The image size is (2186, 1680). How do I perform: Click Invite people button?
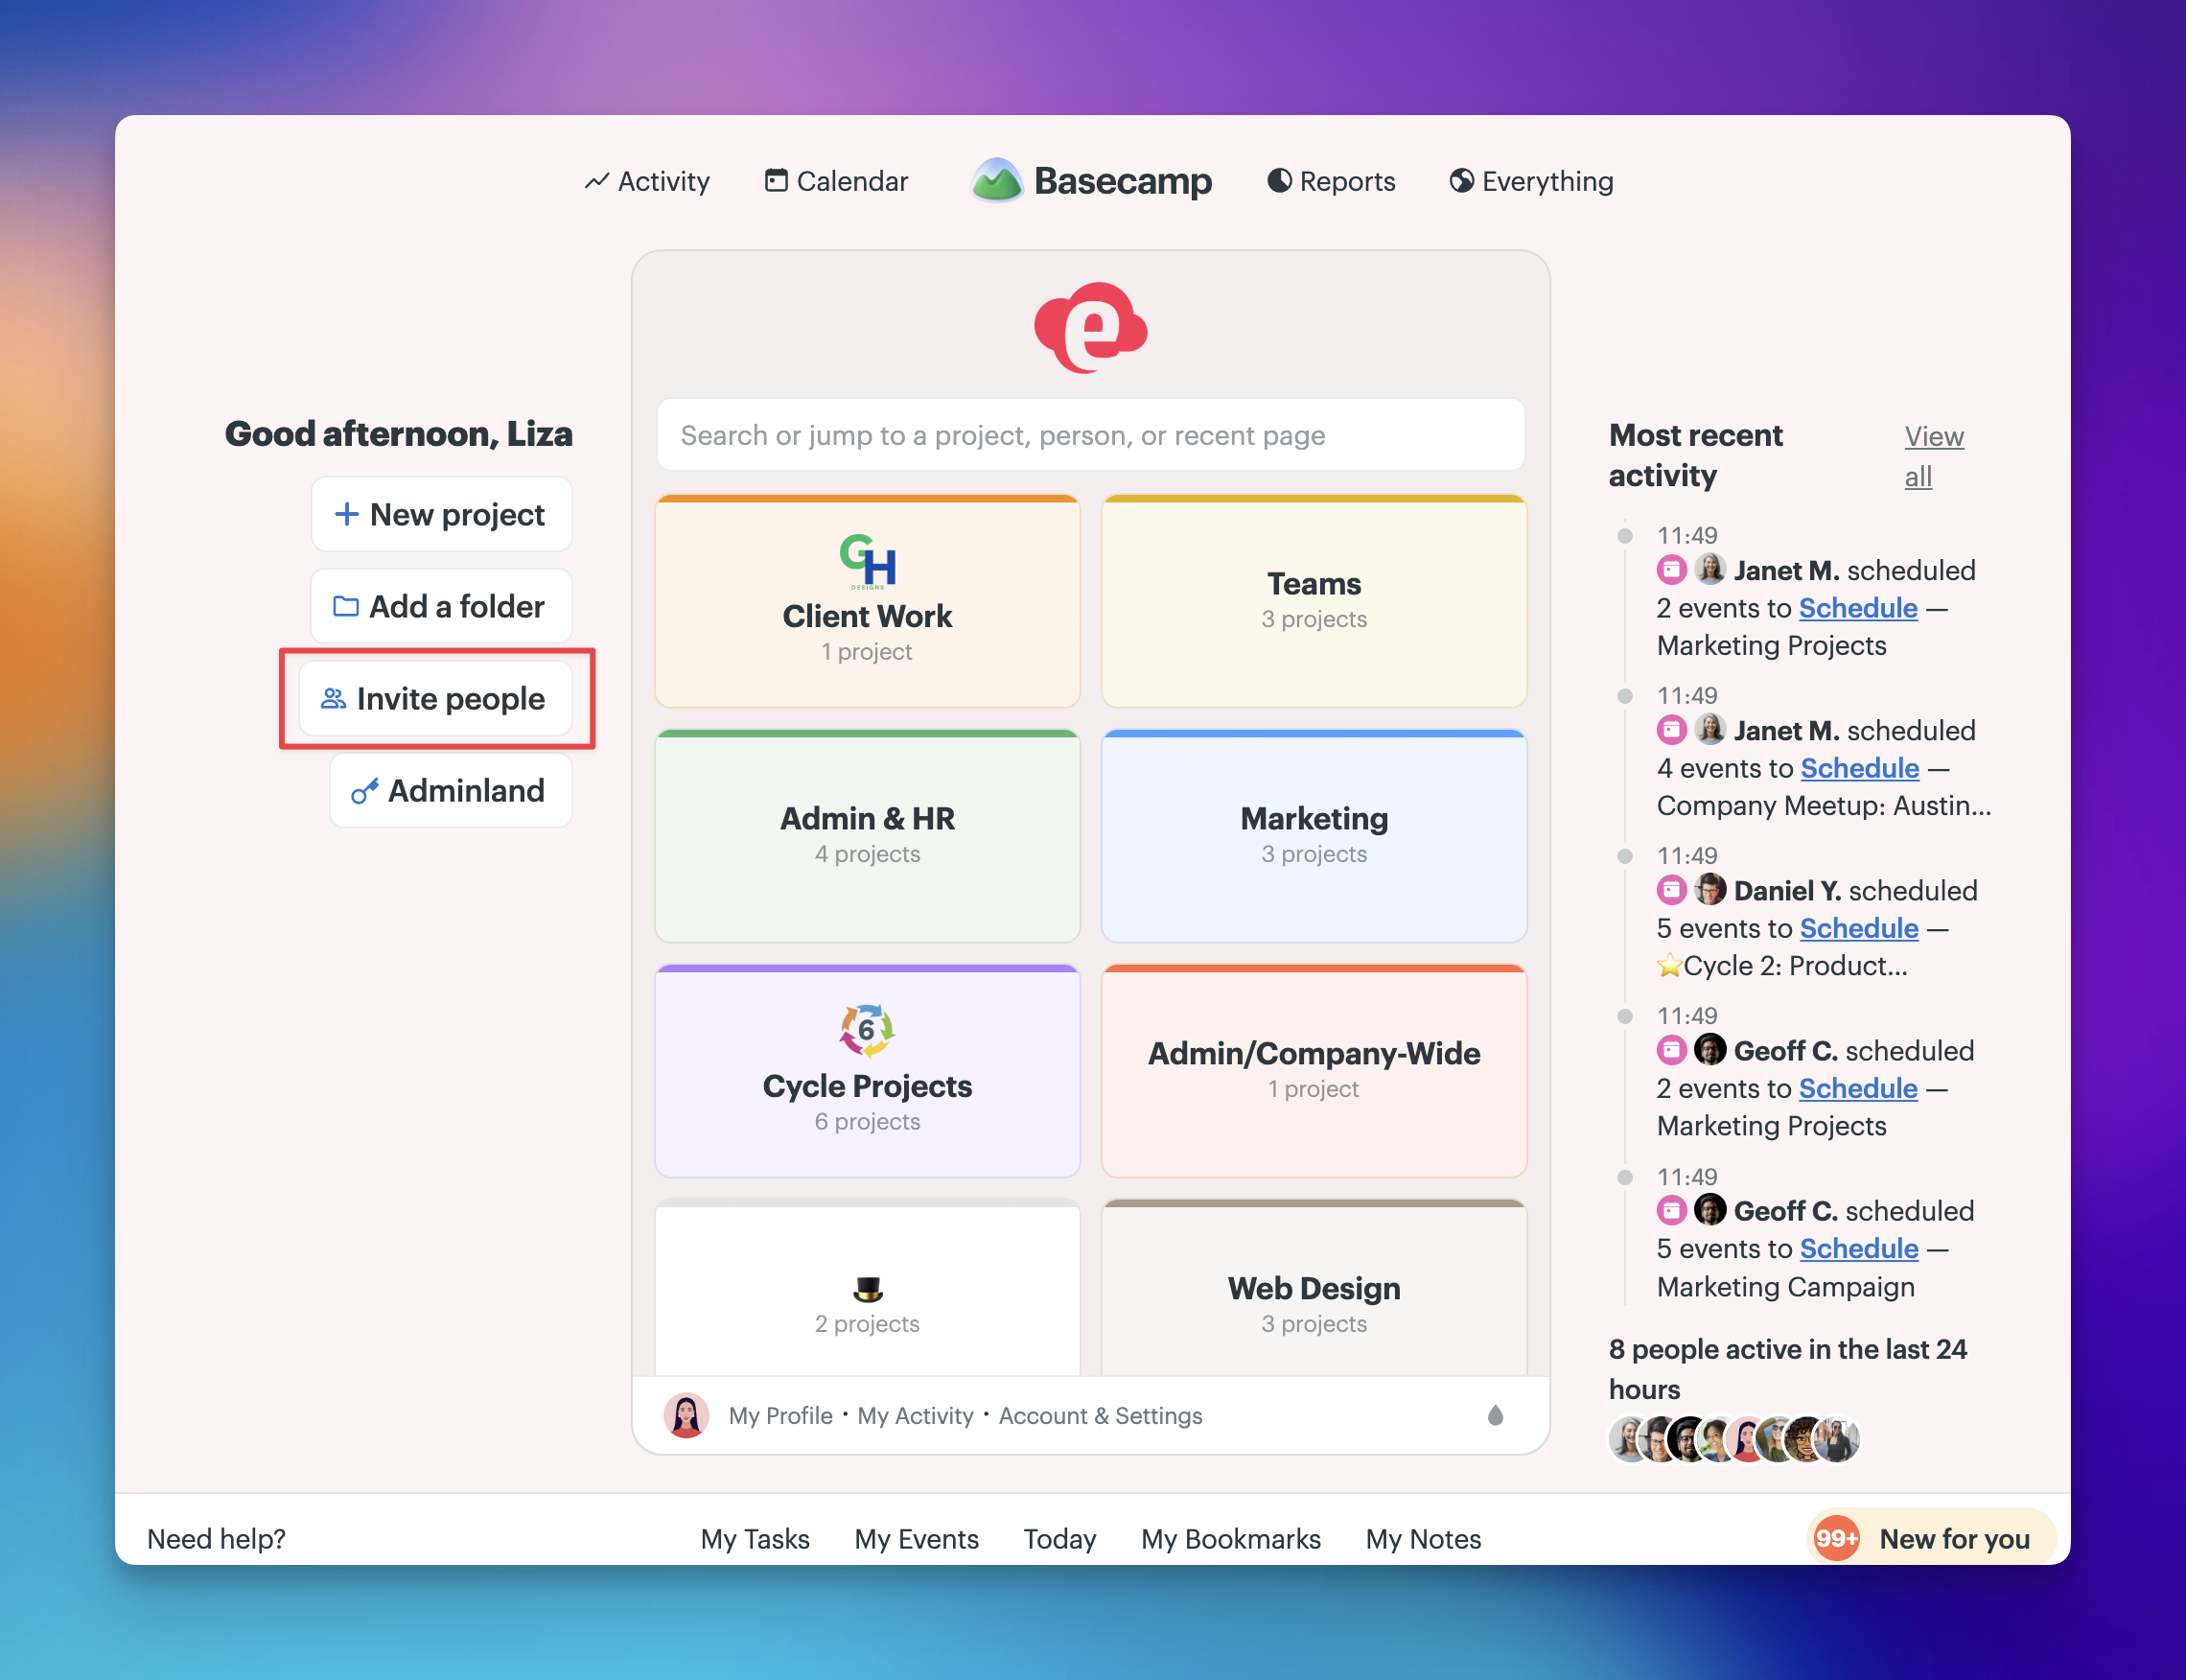435,698
